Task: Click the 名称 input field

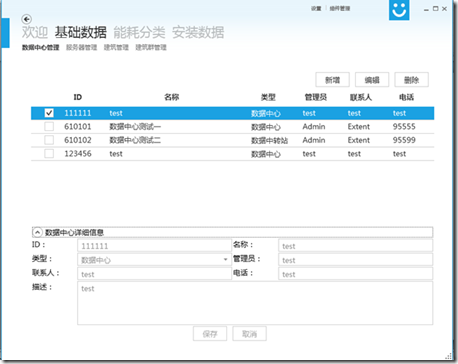Action: 355,246
